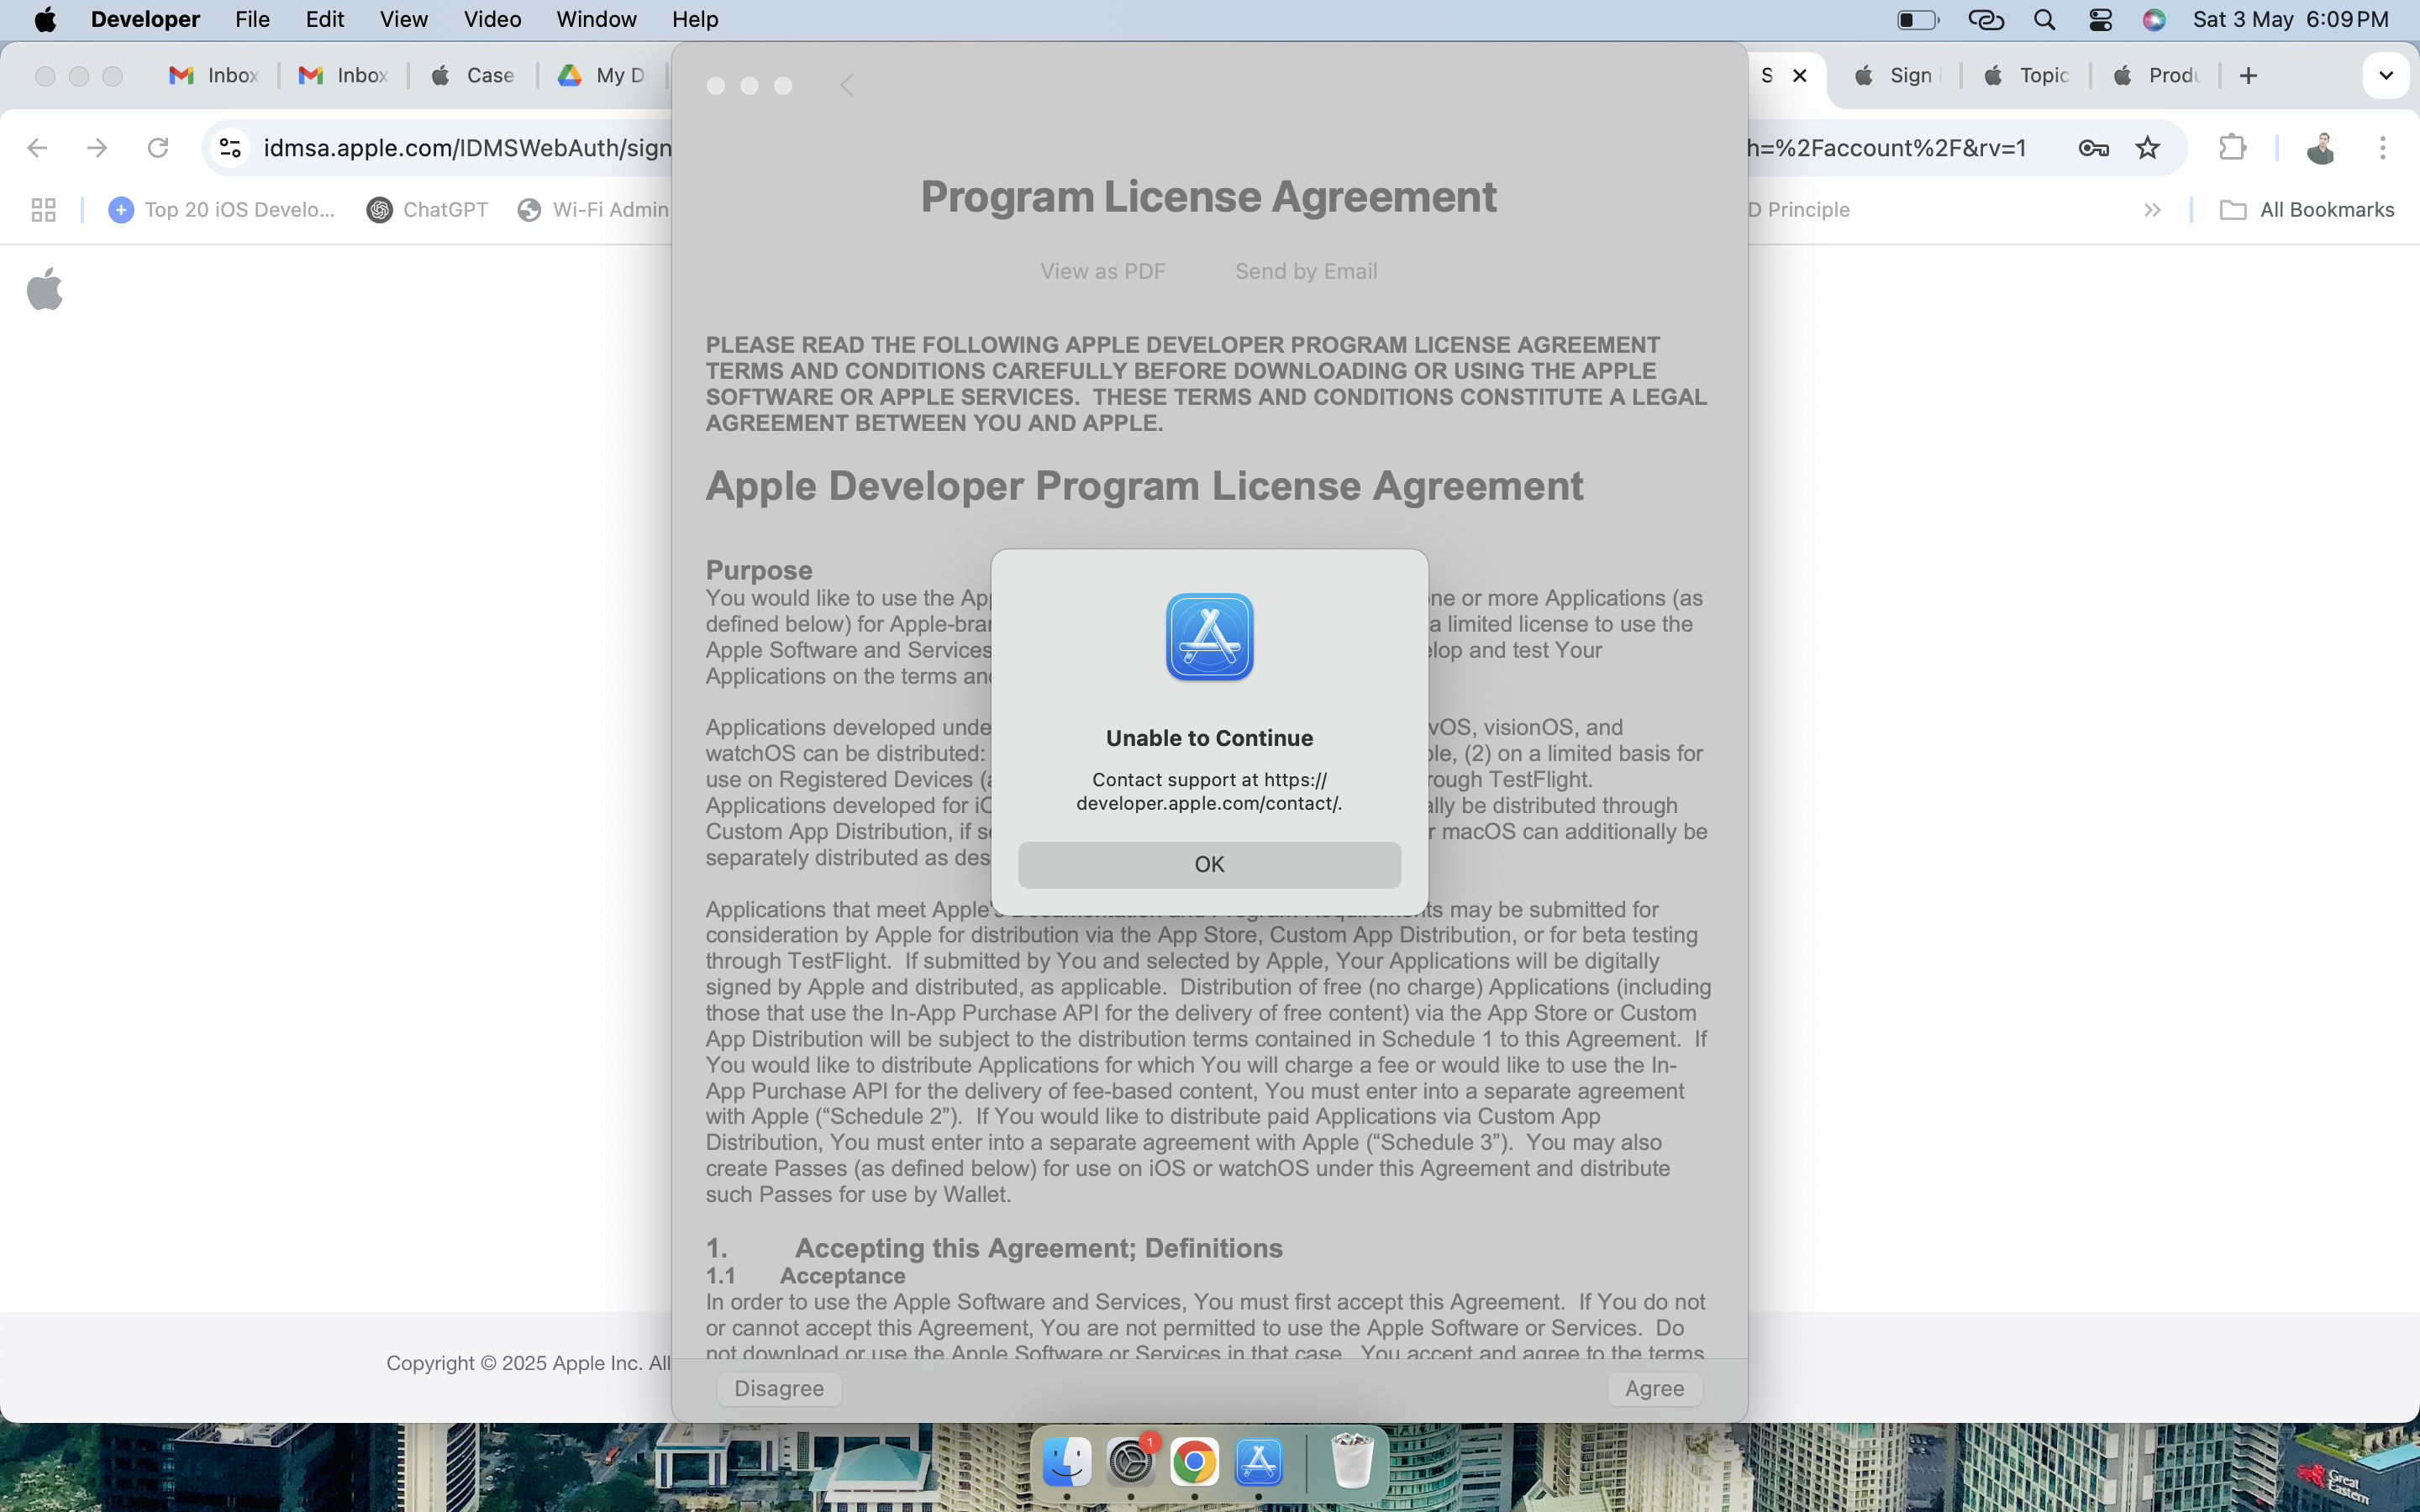Click the Disagree button in the license window
Screen dimensions: 2420x1512
(x=779, y=1388)
